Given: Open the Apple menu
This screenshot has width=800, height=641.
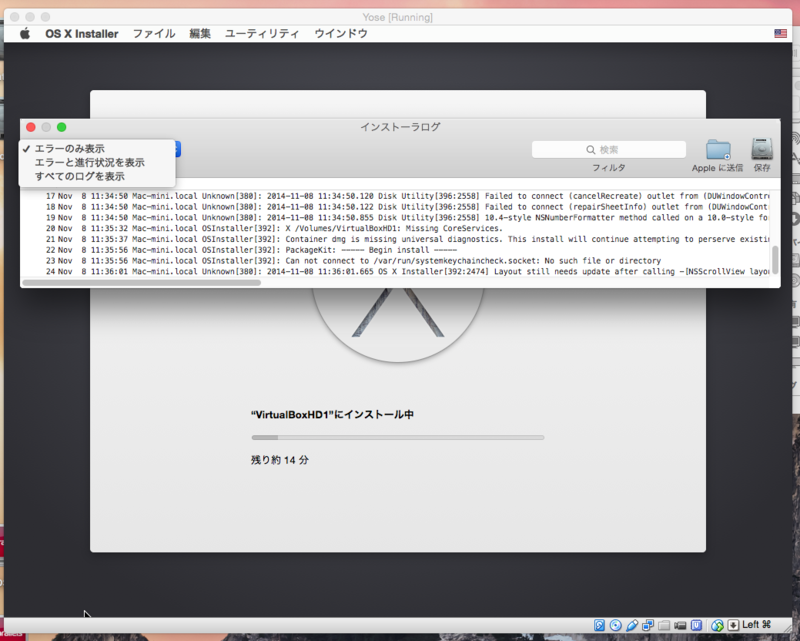Looking at the screenshot, I should point(25,34).
